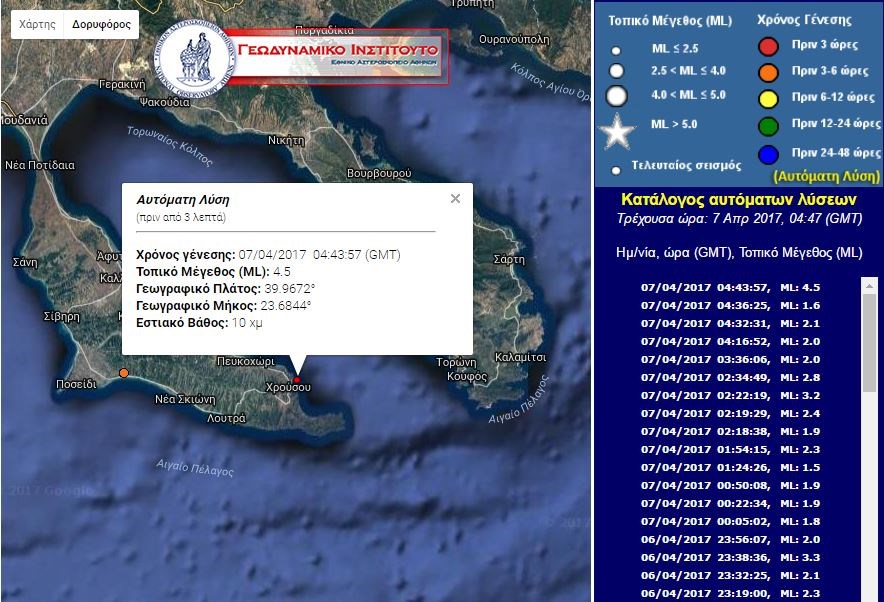Click the yellow Πριν 6-12 ώρες legend circle
This screenshot has width=884, height=602.
768,98
